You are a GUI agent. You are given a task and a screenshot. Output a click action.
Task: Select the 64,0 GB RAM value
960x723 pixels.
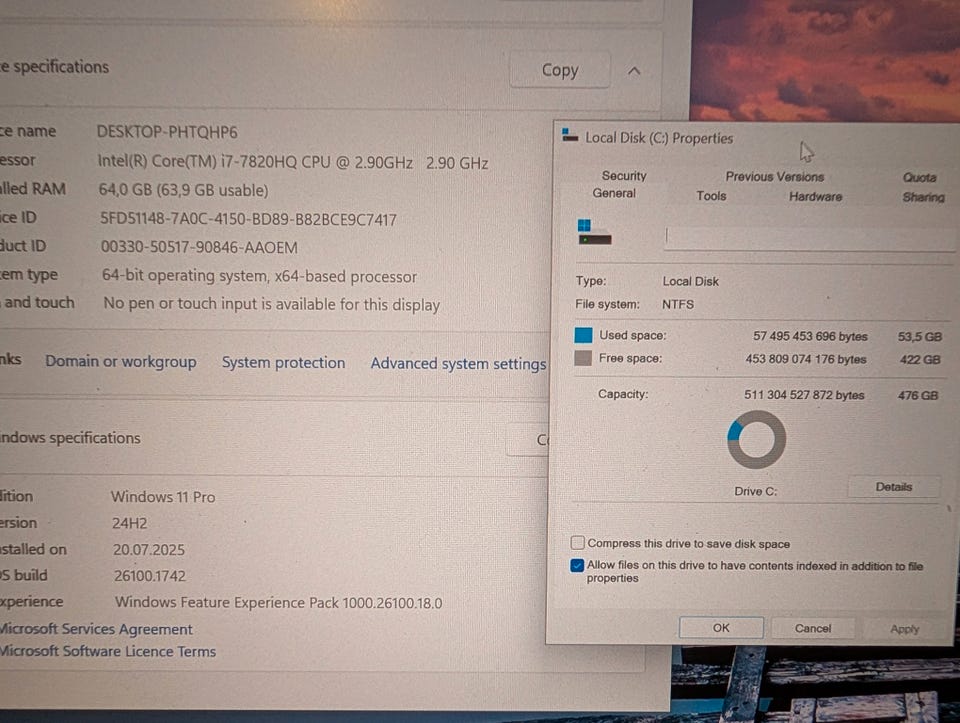(x=184, y=190)
